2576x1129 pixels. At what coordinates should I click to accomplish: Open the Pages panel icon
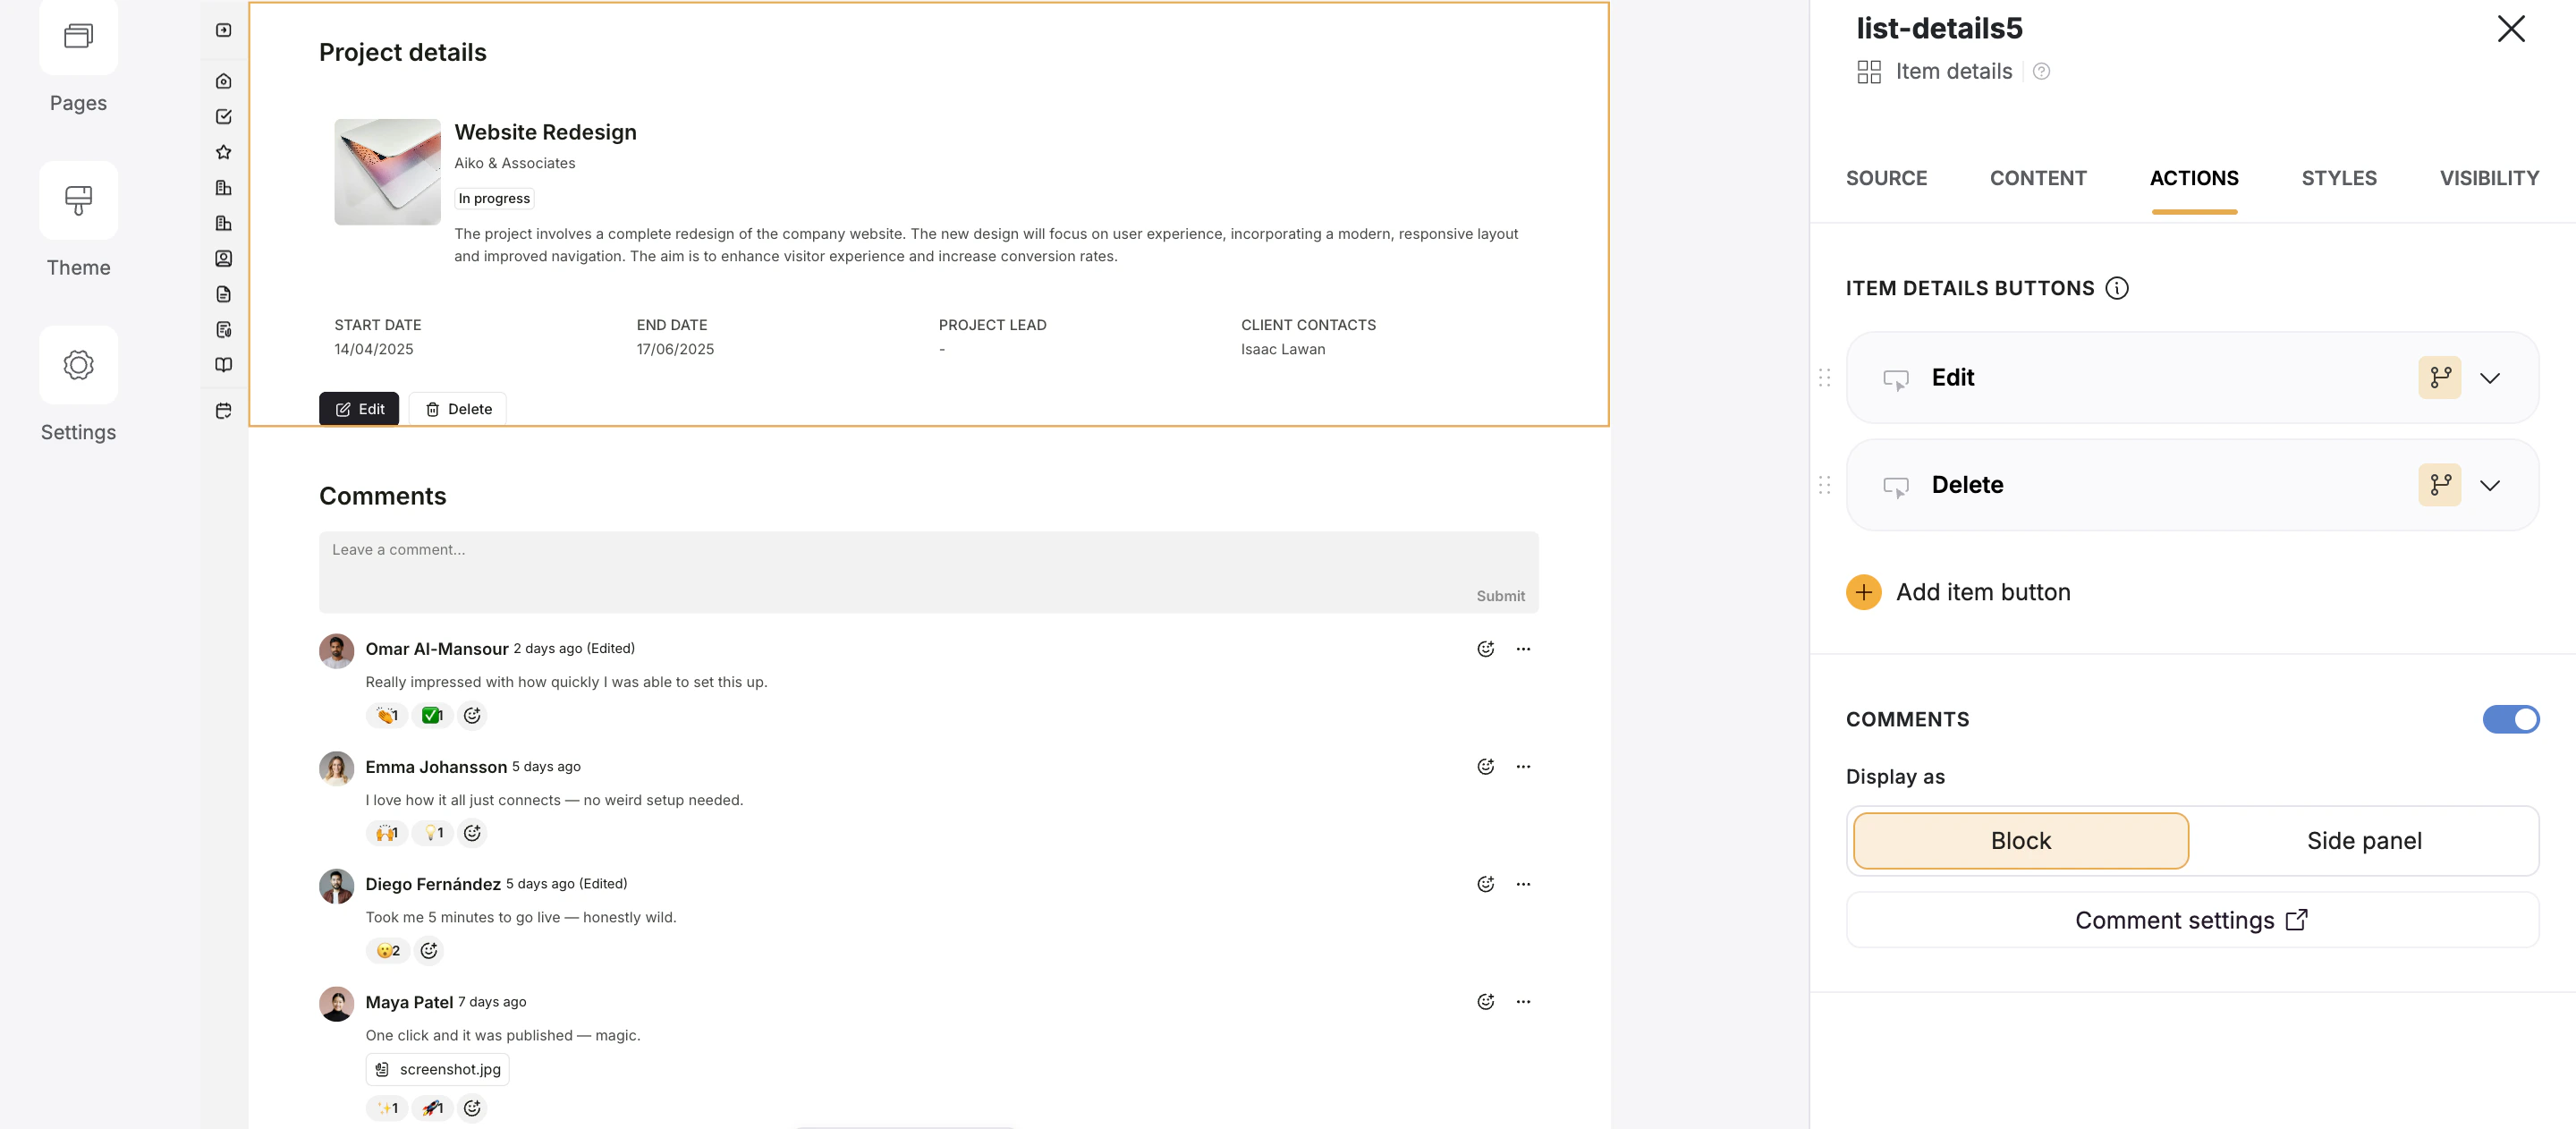click(78, 37)
